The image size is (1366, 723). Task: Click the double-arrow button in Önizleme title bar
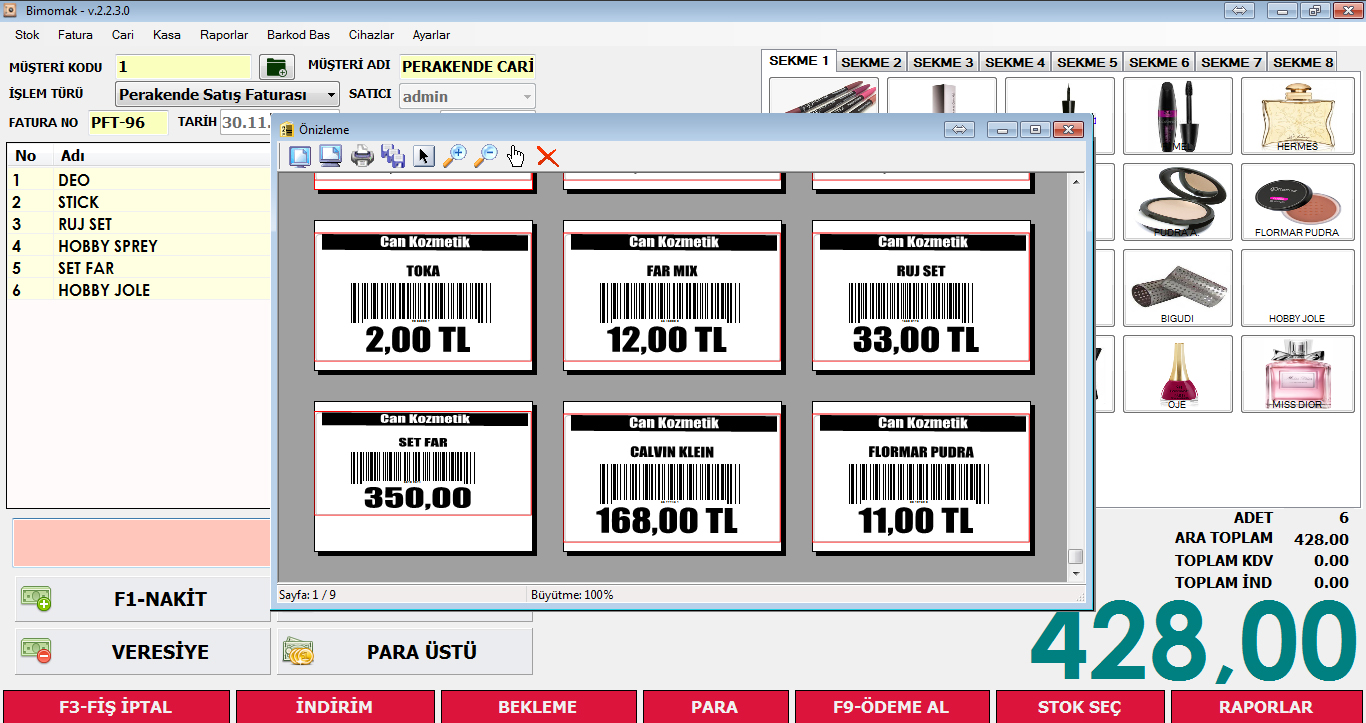959,129
